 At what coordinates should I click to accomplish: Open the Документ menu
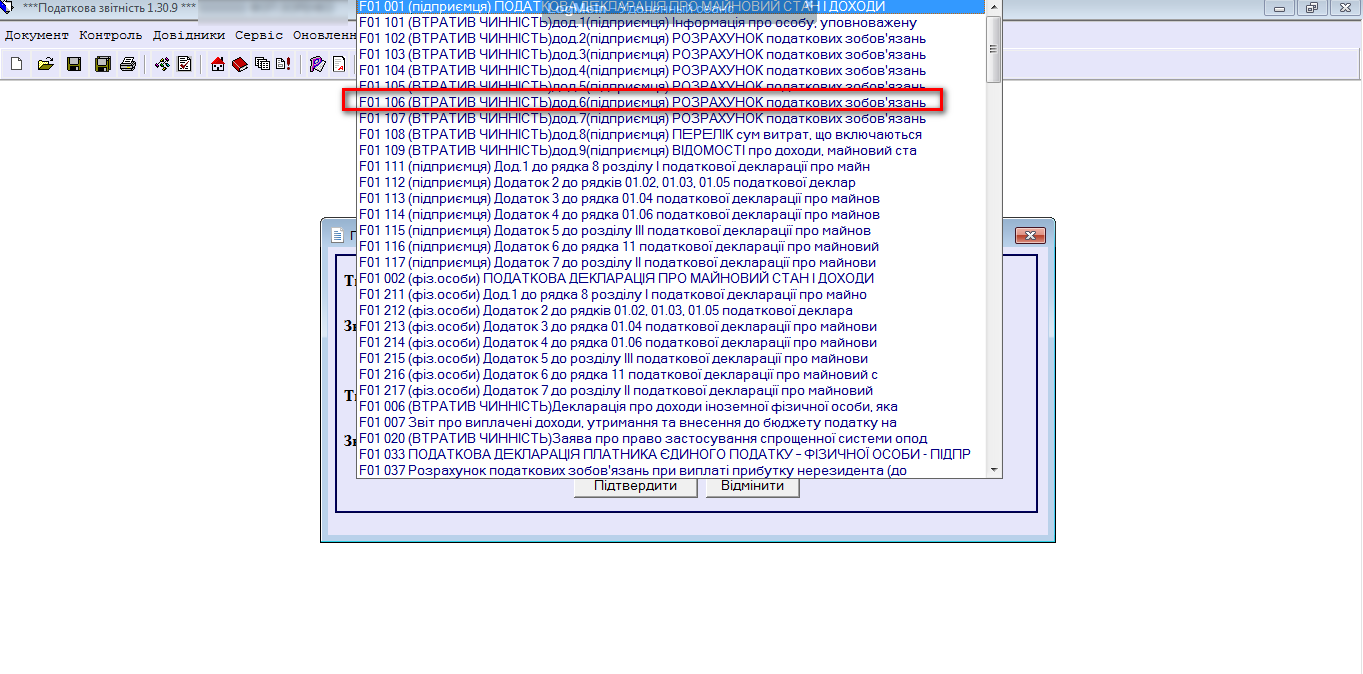click(37, 35)
